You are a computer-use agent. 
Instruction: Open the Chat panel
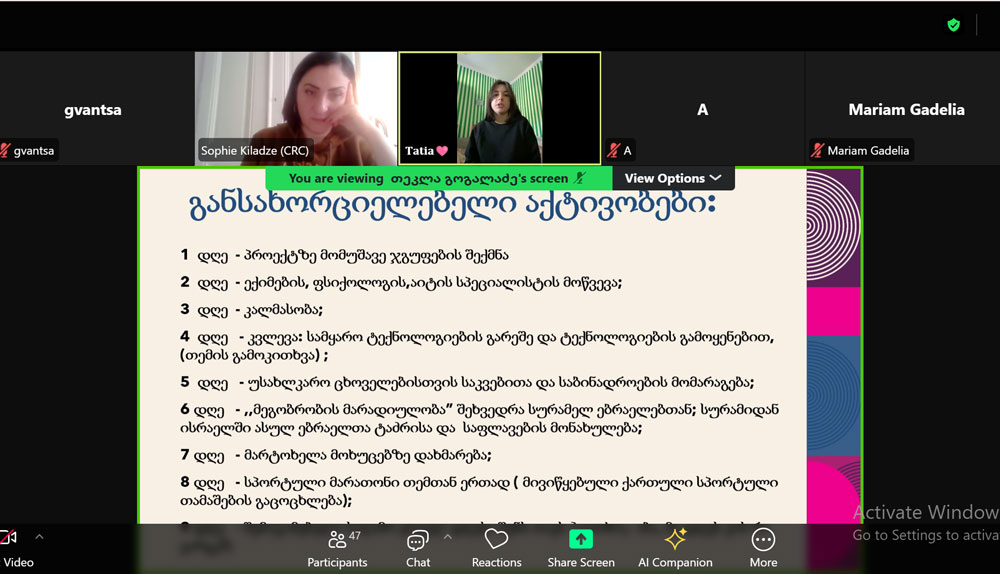pos(418,547)
